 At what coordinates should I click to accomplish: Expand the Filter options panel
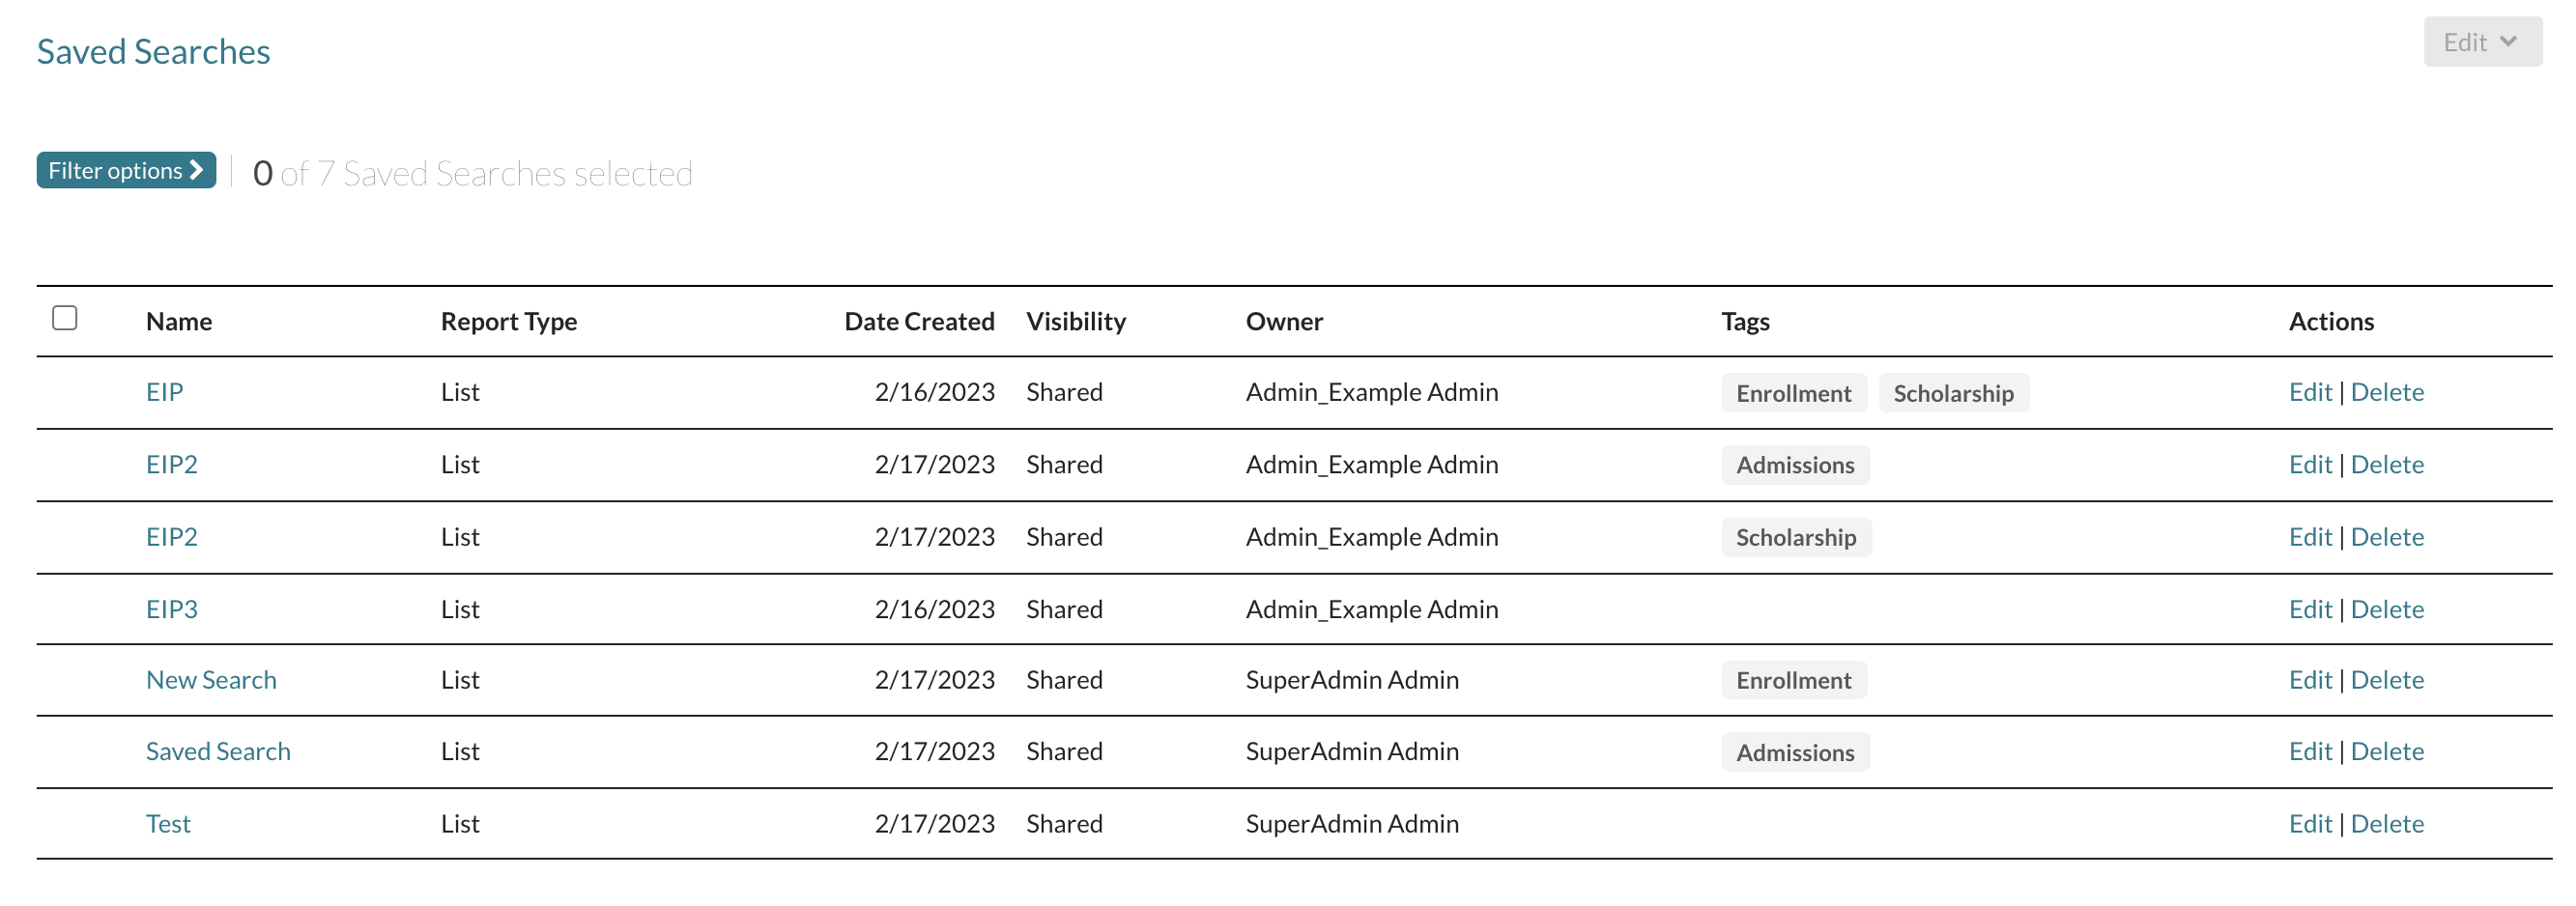coord(126,171)
